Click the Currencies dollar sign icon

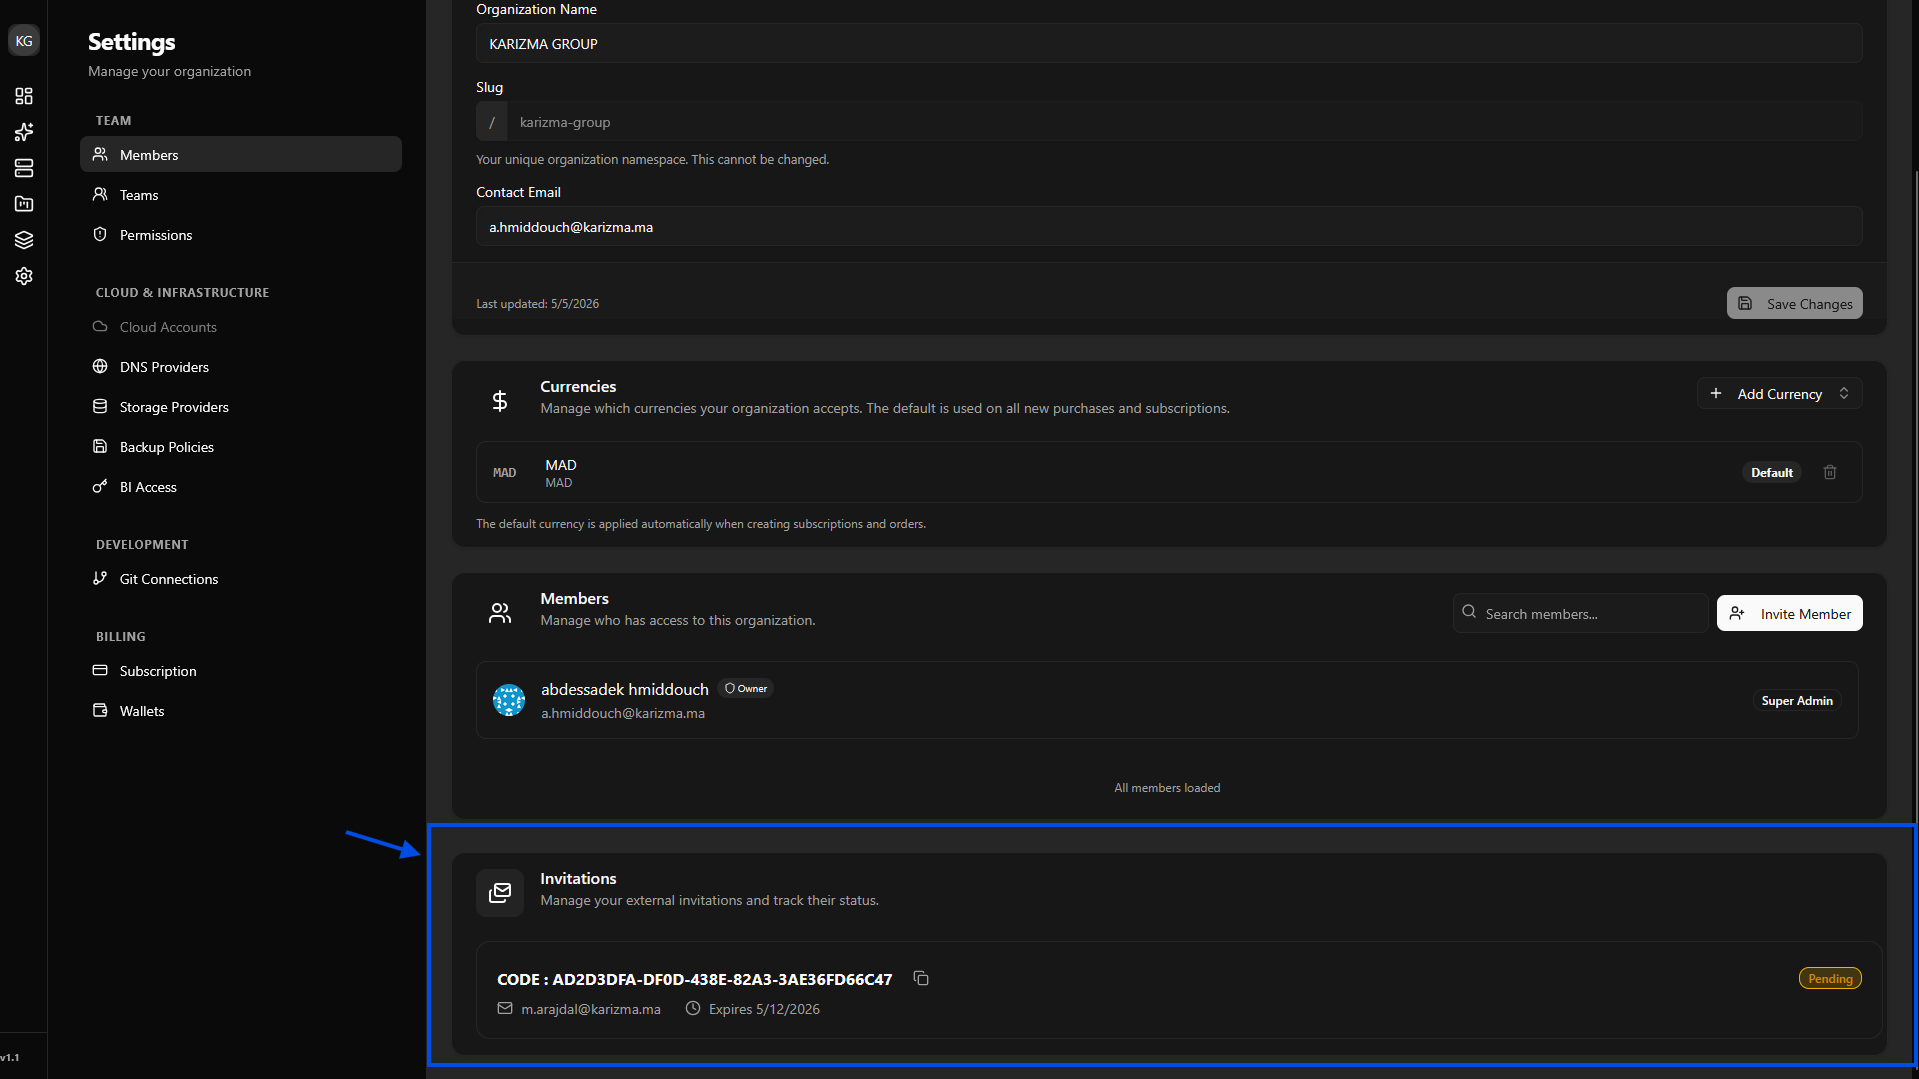pos(500,401)
